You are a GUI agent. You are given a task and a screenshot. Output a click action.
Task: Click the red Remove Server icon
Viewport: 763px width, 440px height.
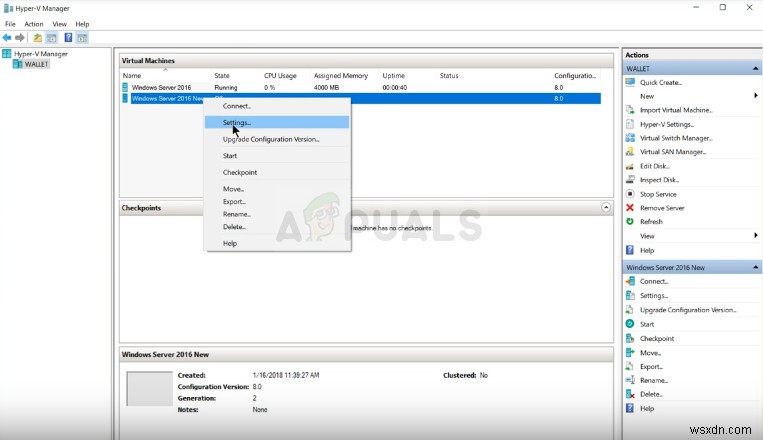tap(630, 208)
